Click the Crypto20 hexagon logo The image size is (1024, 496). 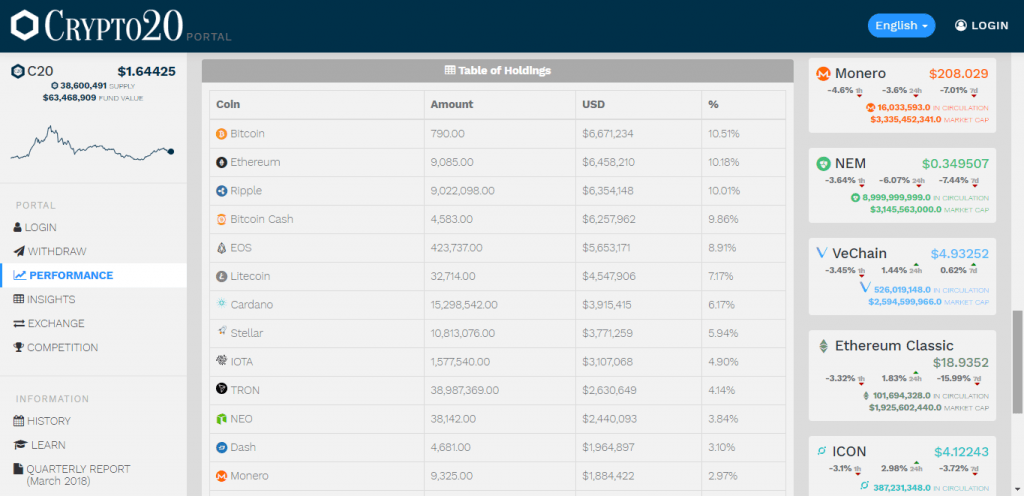click(x=25, y=25)
